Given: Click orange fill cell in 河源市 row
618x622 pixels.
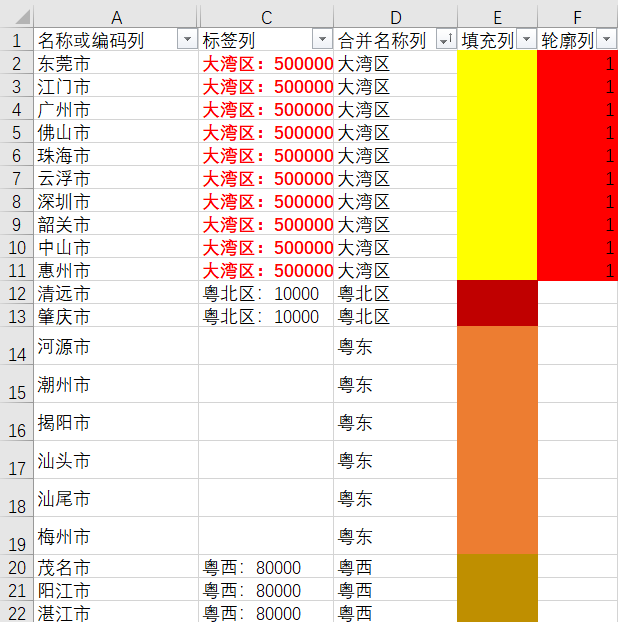Looking at the screenshot, I should tap(497, 346).
